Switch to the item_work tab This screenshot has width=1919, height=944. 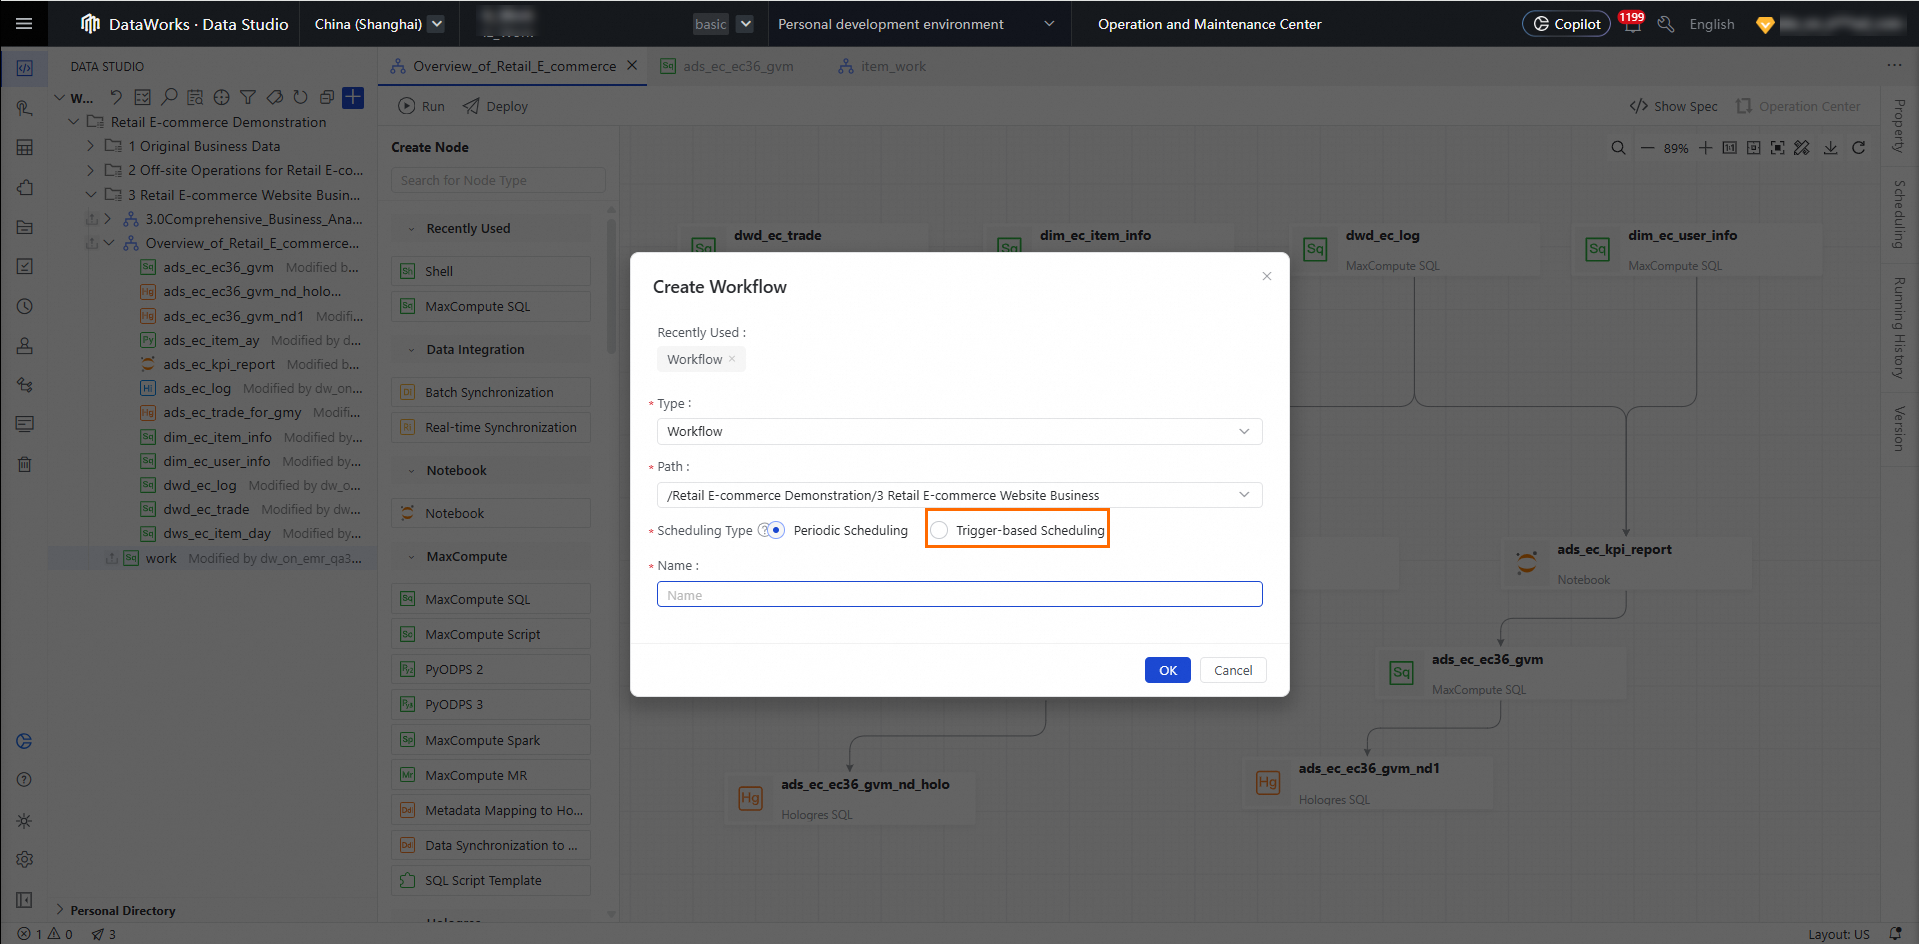pyautogui.click(x=892, y=66)
